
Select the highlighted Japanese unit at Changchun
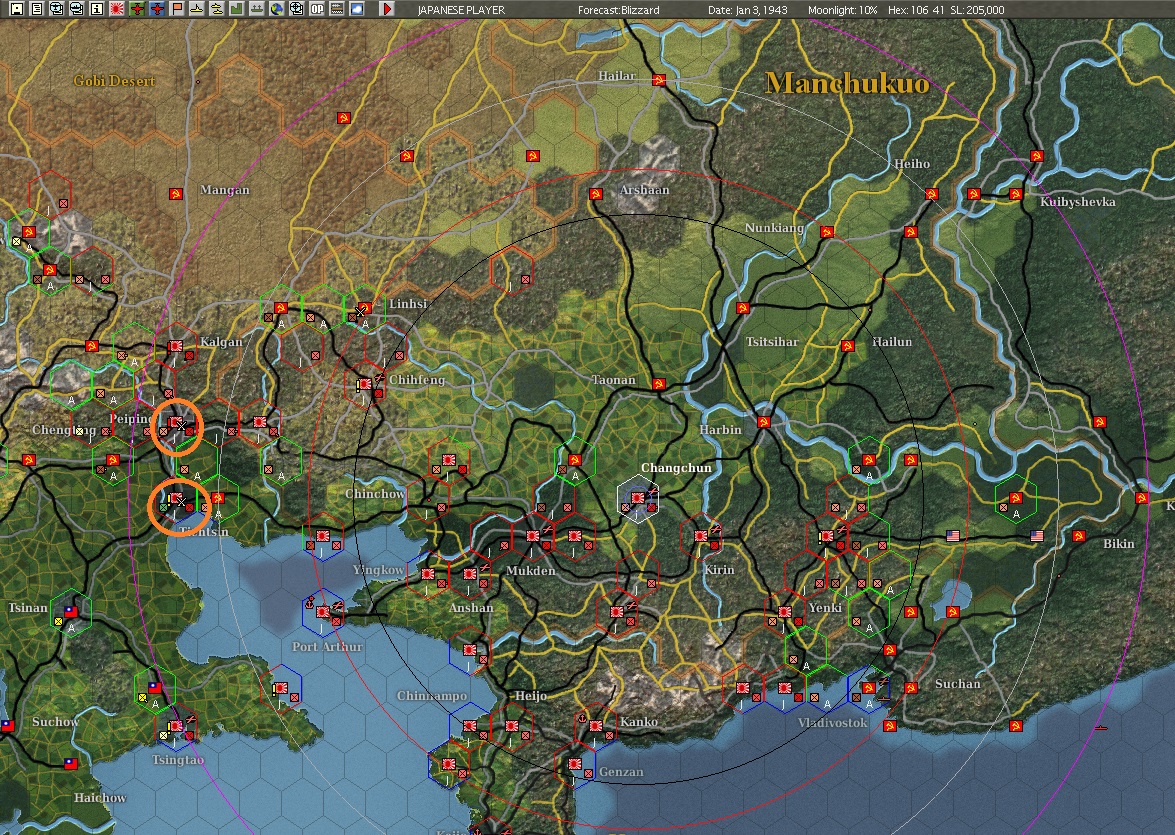click(x=638, y=498)
